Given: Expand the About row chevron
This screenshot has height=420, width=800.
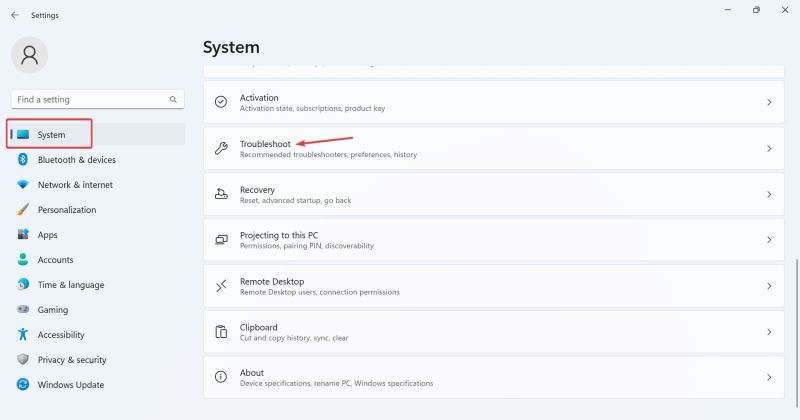Looking at the screenshot, I should point(769,378).
